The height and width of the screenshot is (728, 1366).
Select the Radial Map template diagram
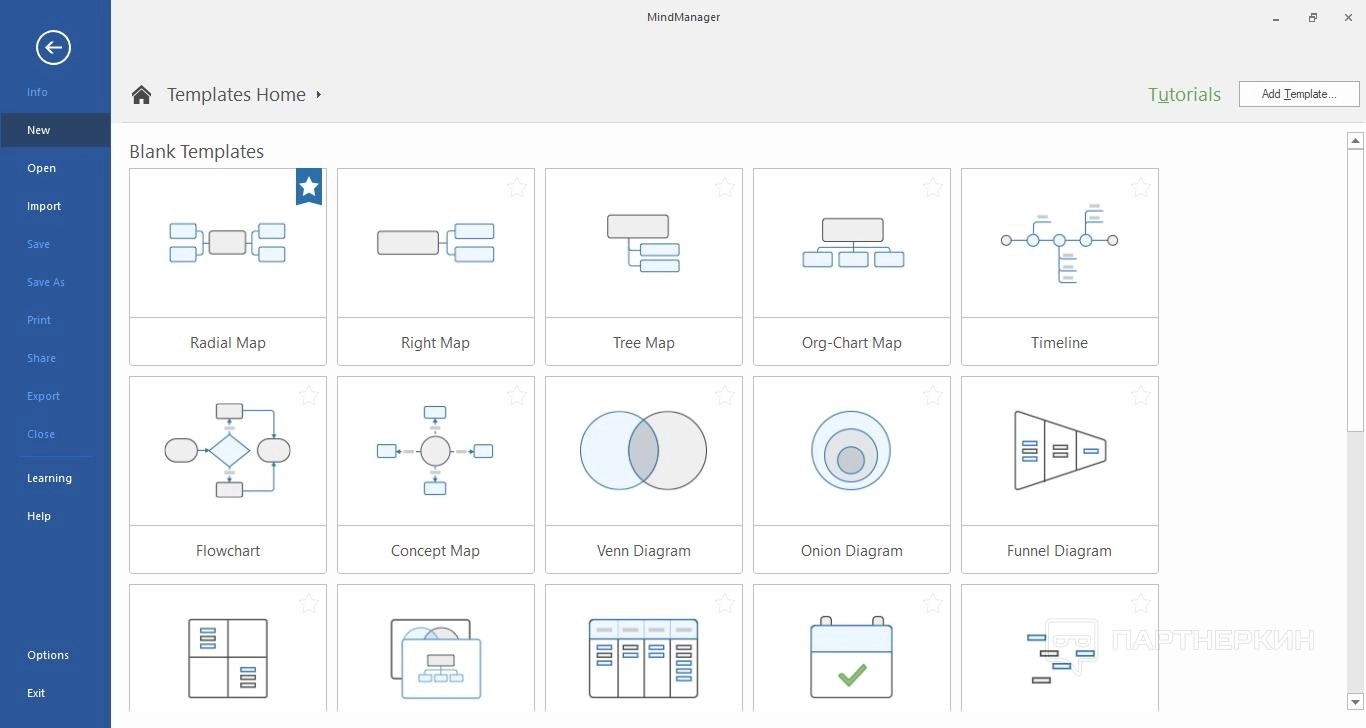point(228,242)
